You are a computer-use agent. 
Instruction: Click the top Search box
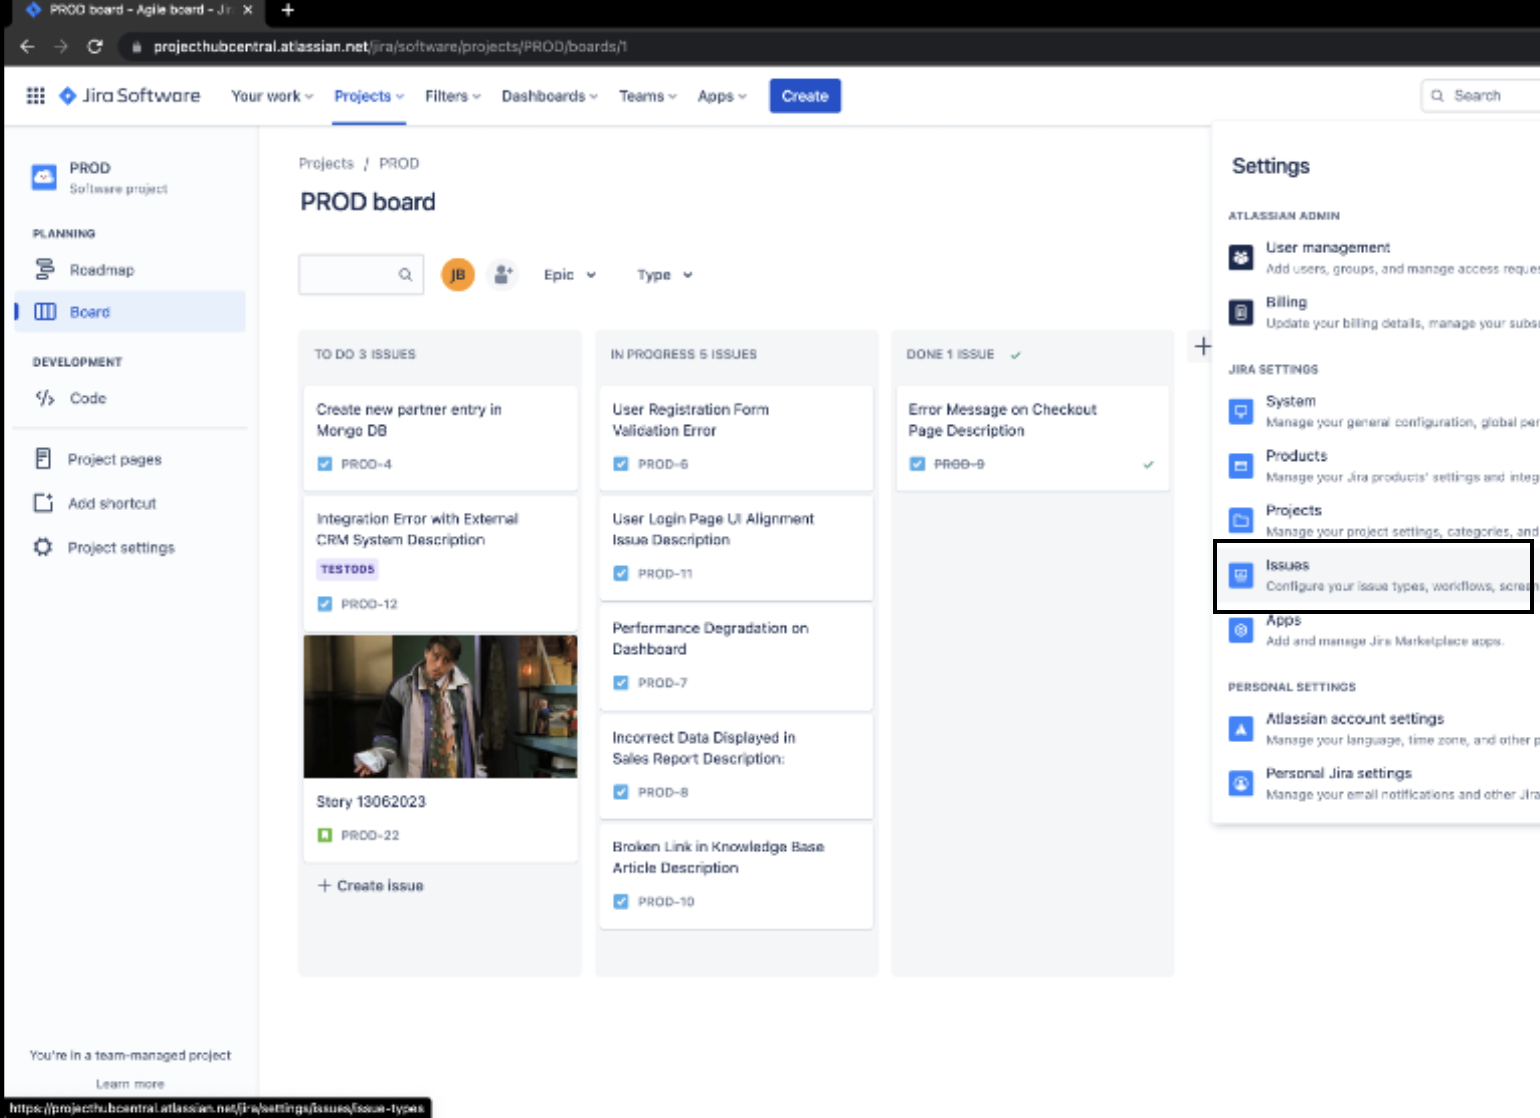coord(1480,96)
